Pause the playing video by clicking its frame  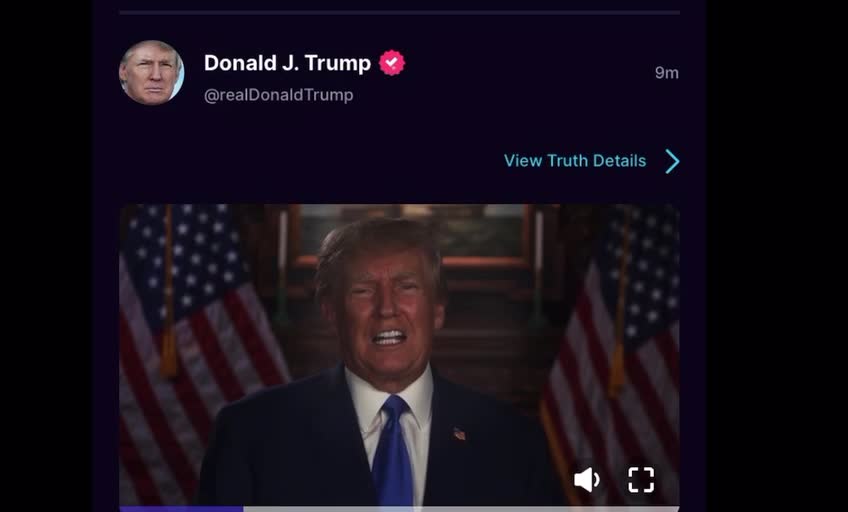tap(399, 324)
